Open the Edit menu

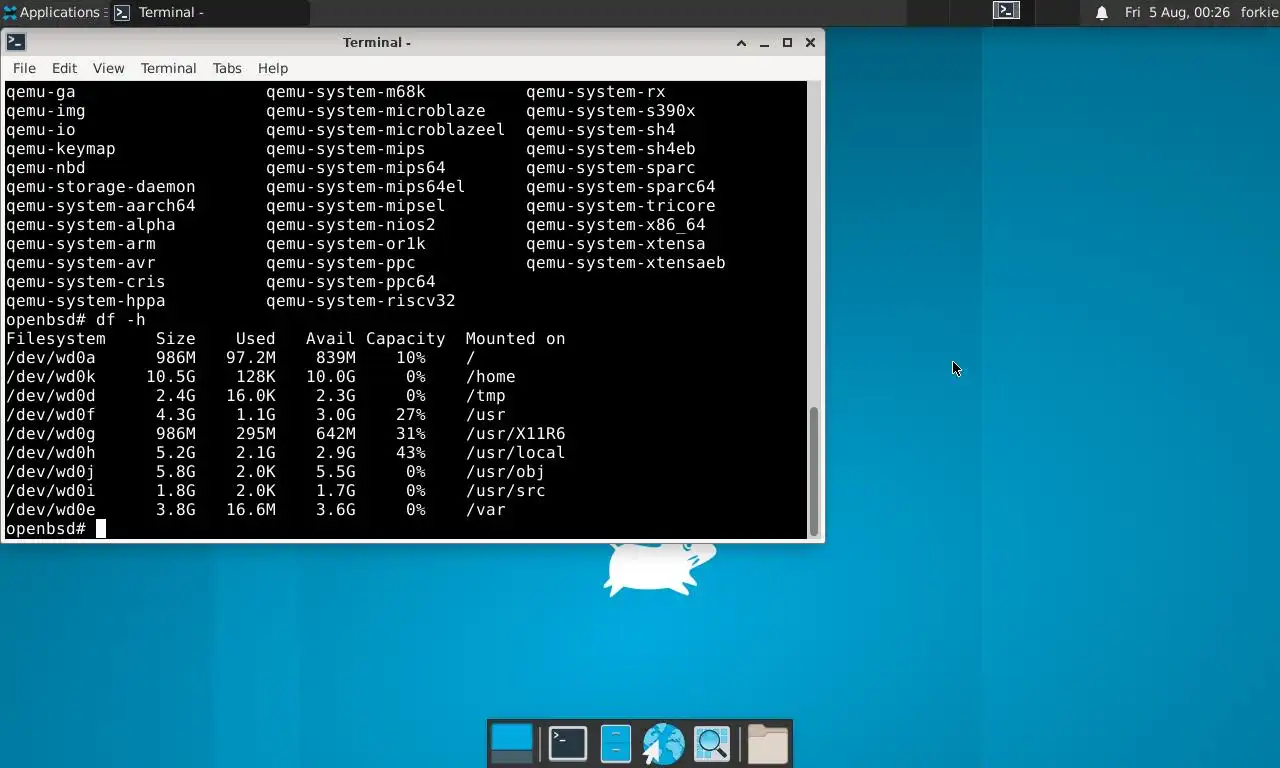[64, 68]
